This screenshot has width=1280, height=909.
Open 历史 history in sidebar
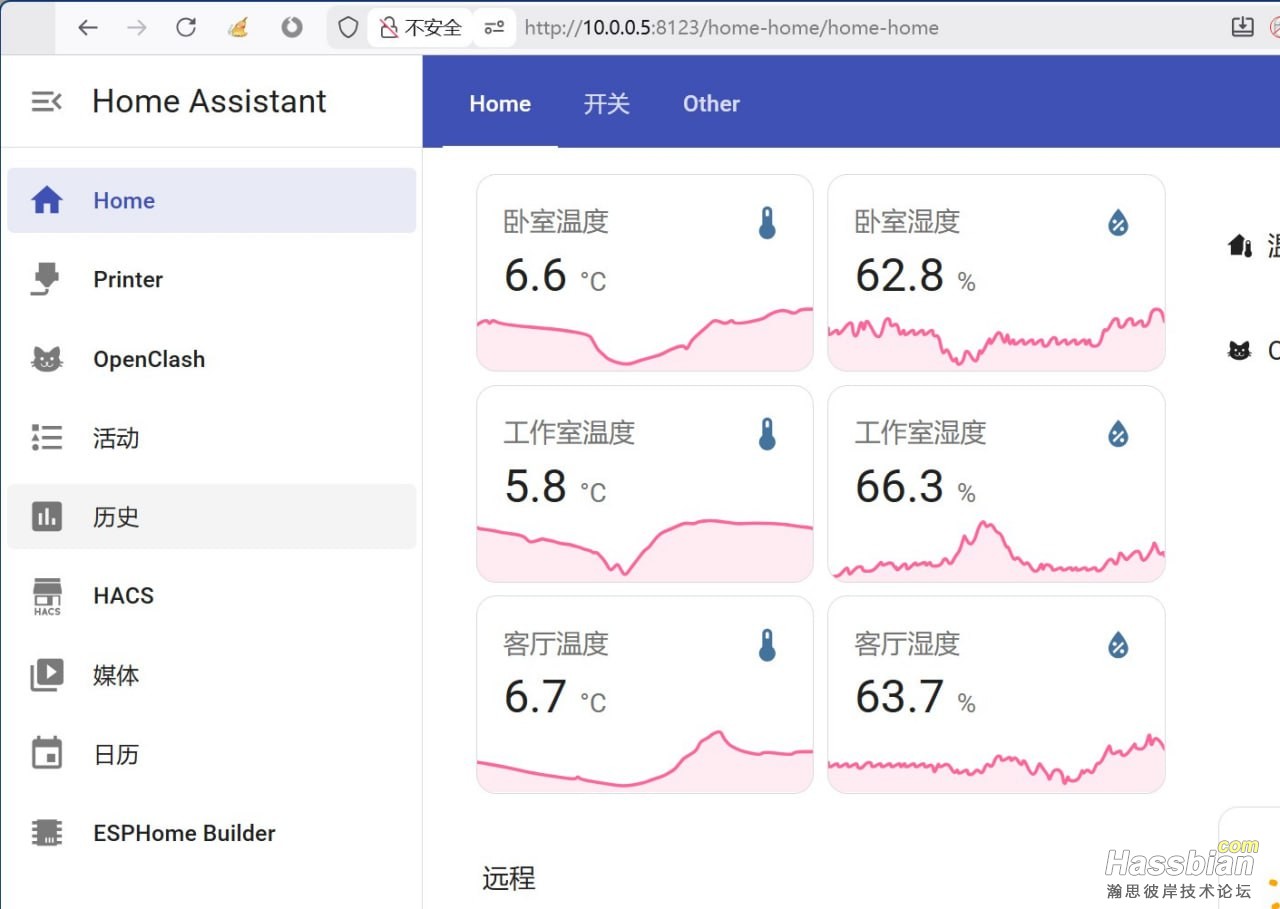(116, 517)
